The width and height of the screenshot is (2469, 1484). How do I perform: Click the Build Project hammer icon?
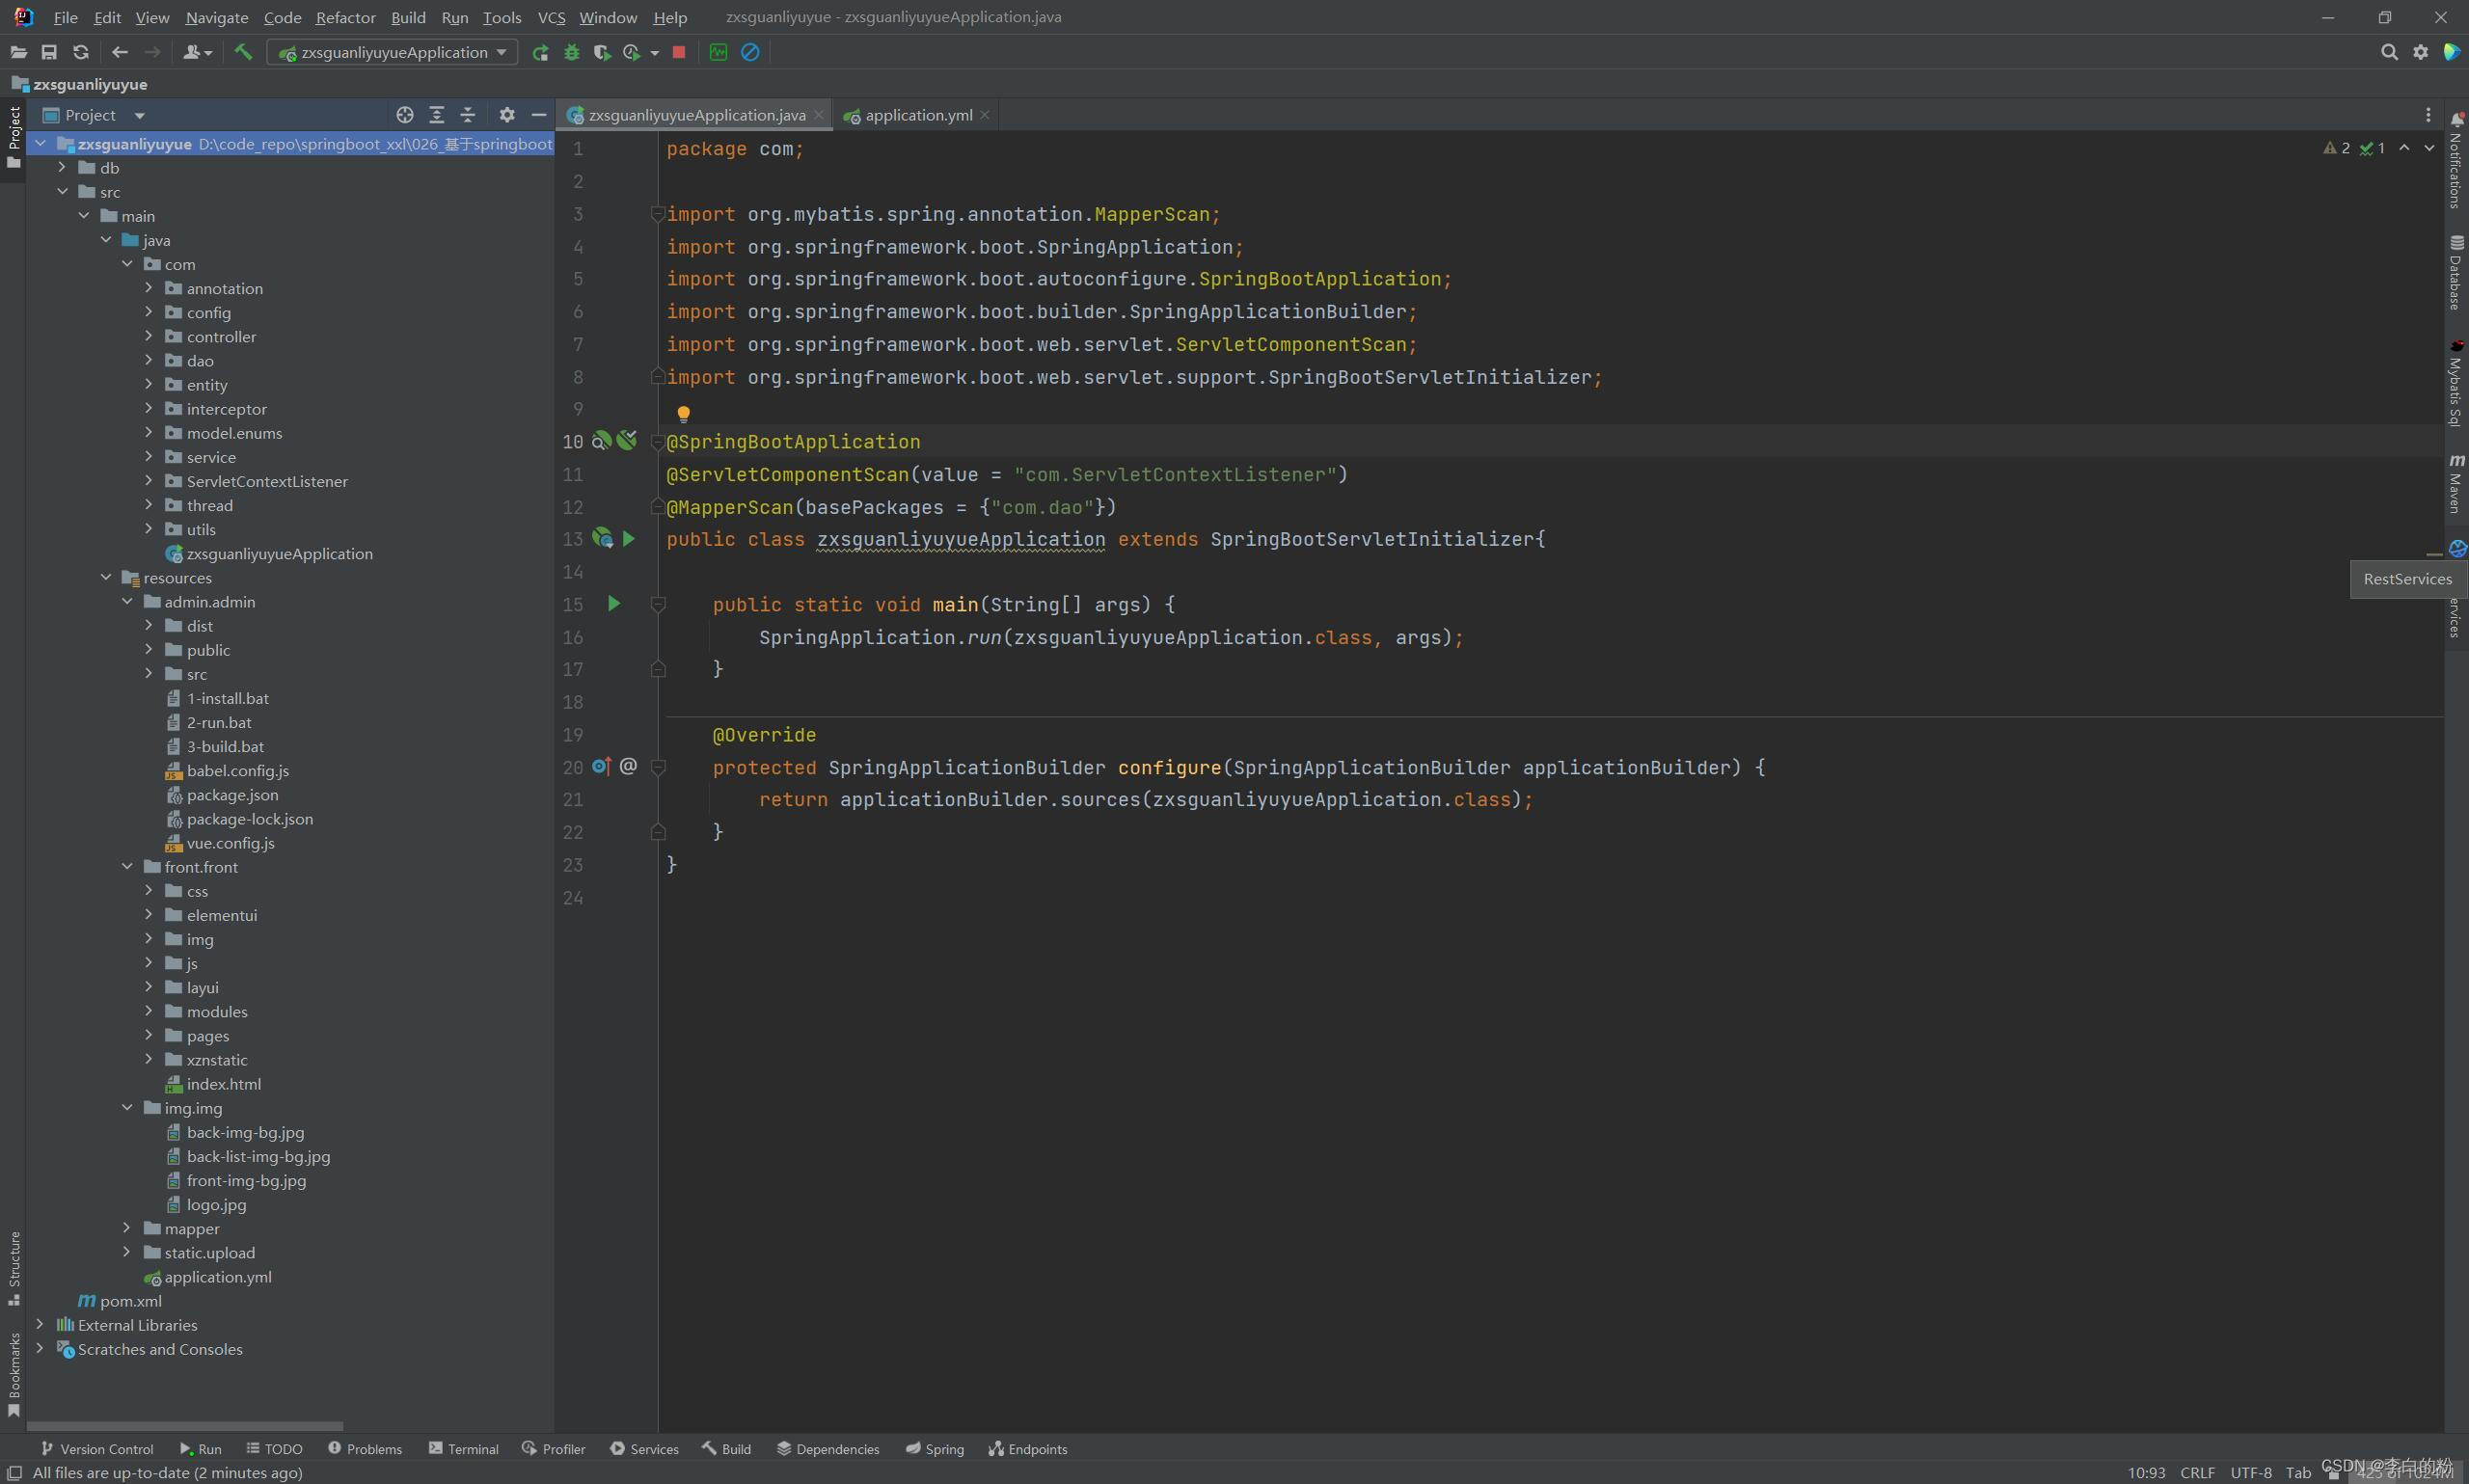(x=243, y=52)
